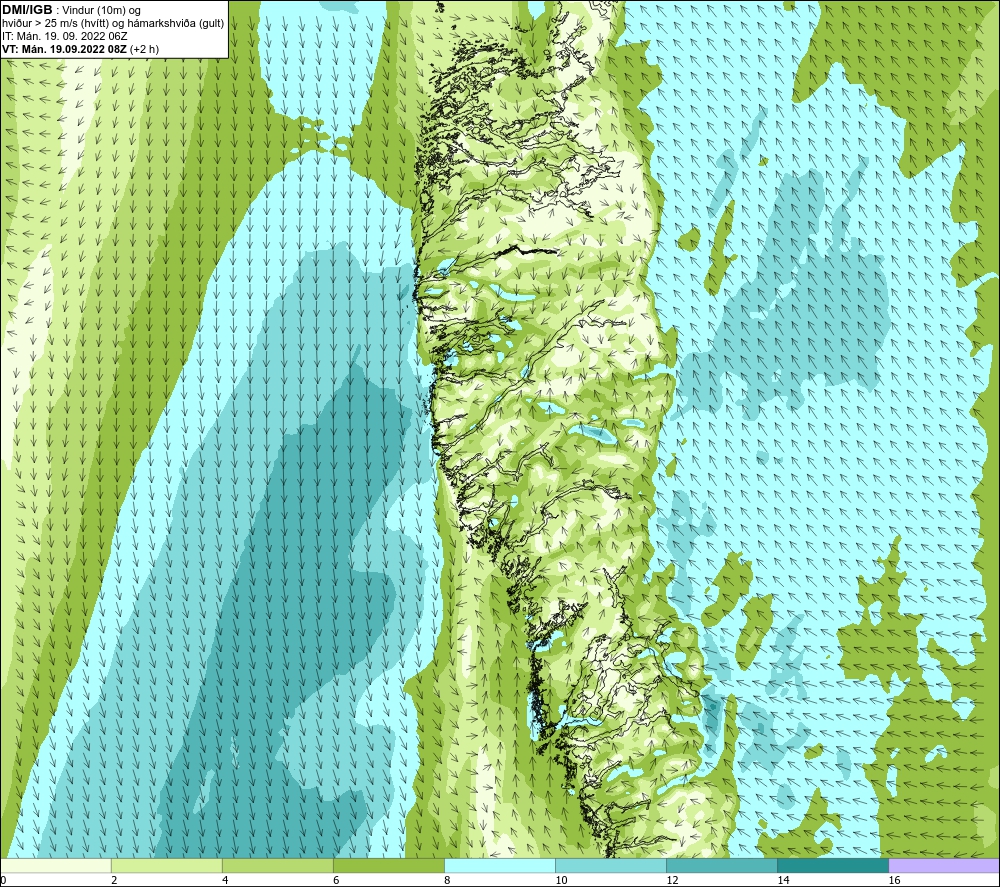The width and height of the screenshot is (1000, 887).
Task: Click the 0–2 m/s pale legend swatch
Action: [x=56, y=866]
